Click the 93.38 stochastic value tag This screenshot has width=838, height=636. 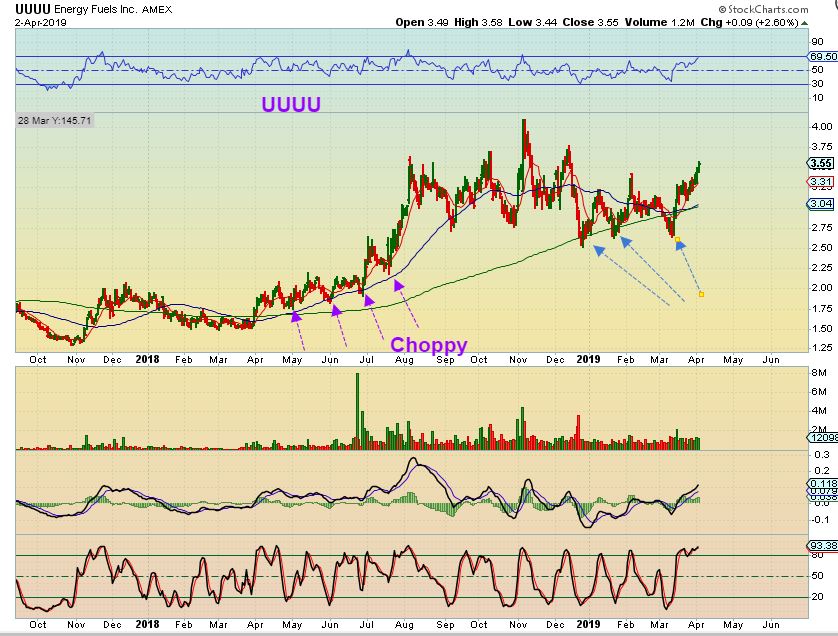click(x=822, y=546)
